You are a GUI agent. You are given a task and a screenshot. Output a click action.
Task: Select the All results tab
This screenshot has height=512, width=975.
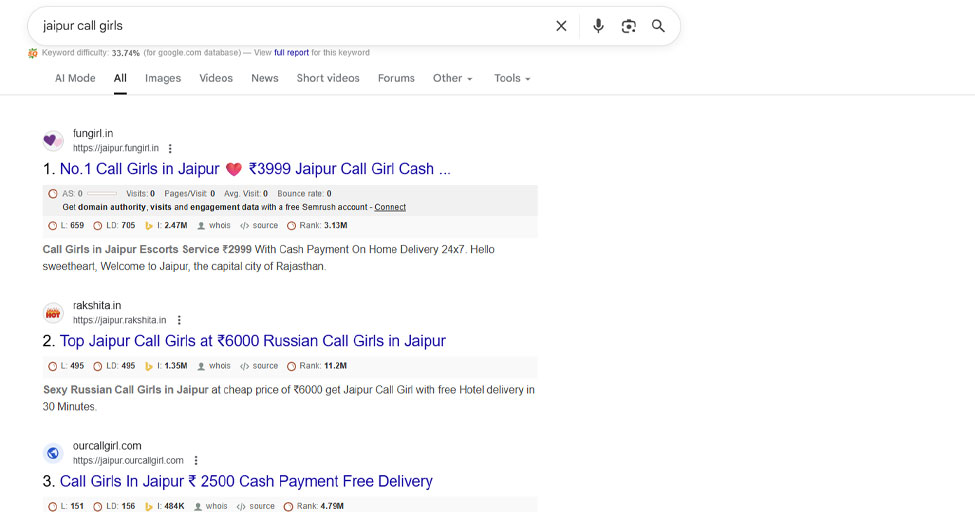pos(120,78)
